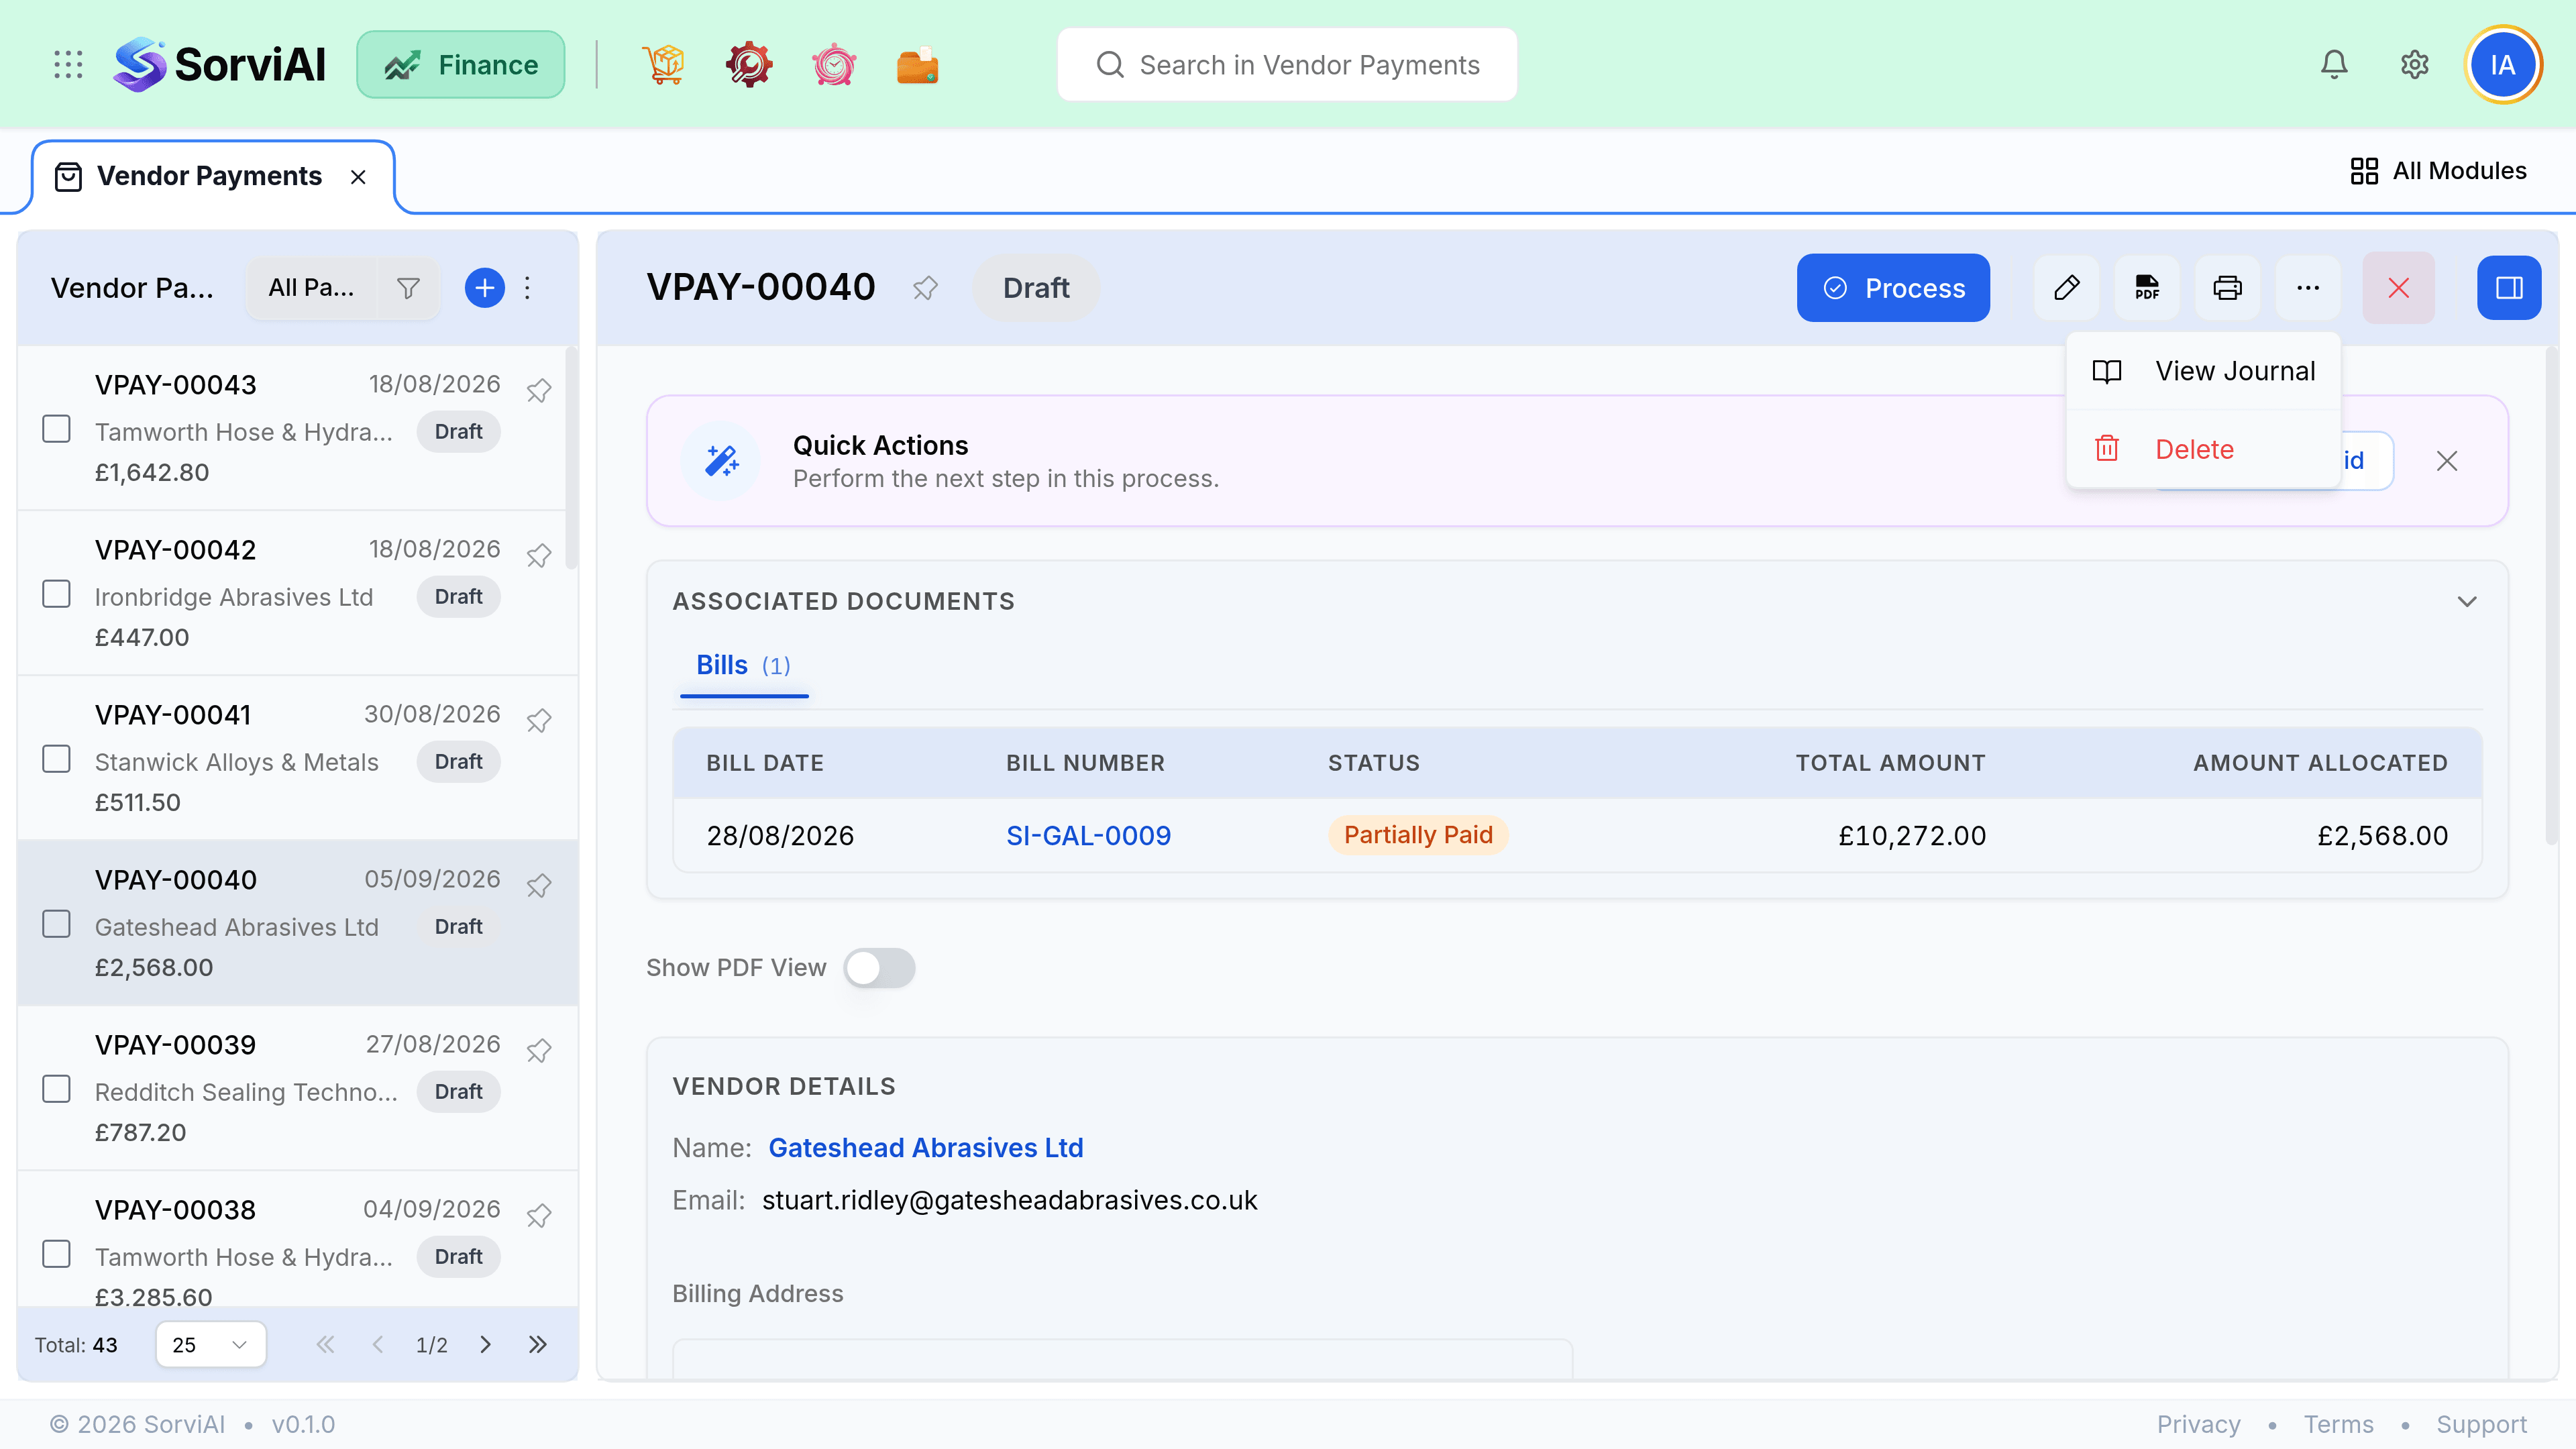Viewport: 2576px width, 1449px height.
Task: Enable Show PDF View toggle
Action: coord(879,968)
